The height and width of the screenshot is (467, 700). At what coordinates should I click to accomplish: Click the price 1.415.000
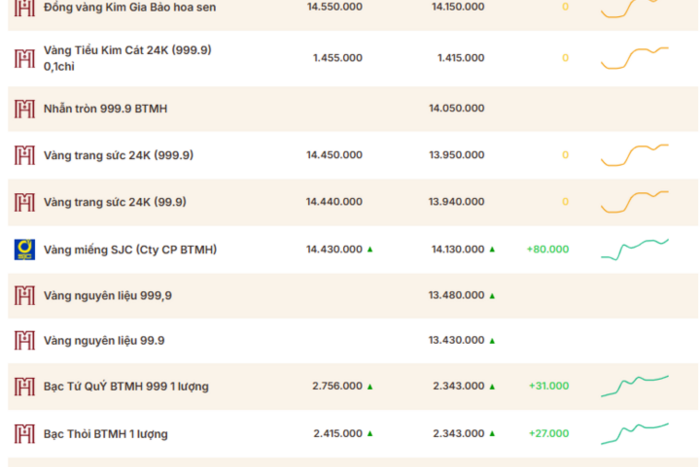[x=461, y=58]
